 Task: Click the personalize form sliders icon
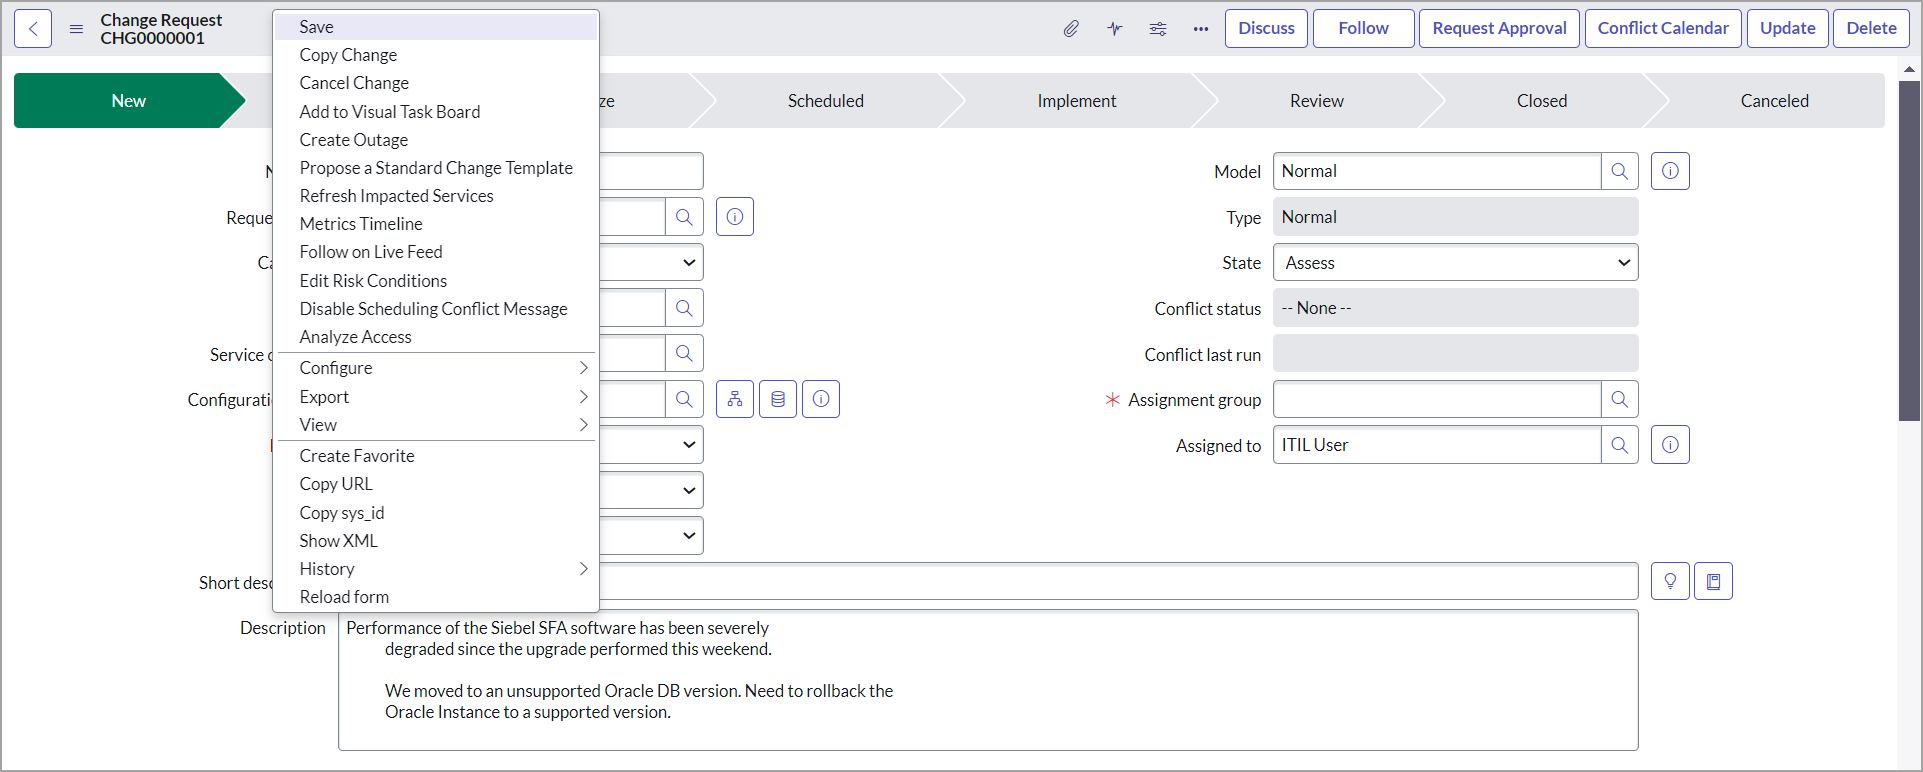pos(1158,29)
